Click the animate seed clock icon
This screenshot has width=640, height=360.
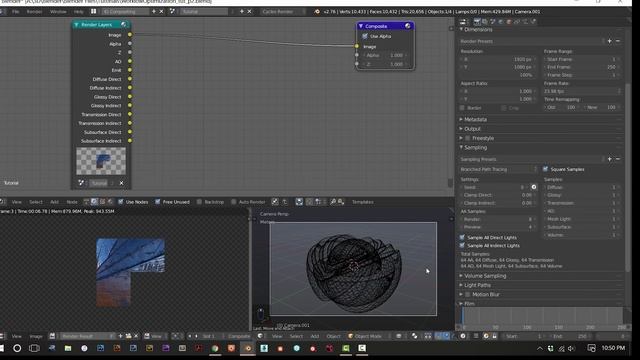533,187
